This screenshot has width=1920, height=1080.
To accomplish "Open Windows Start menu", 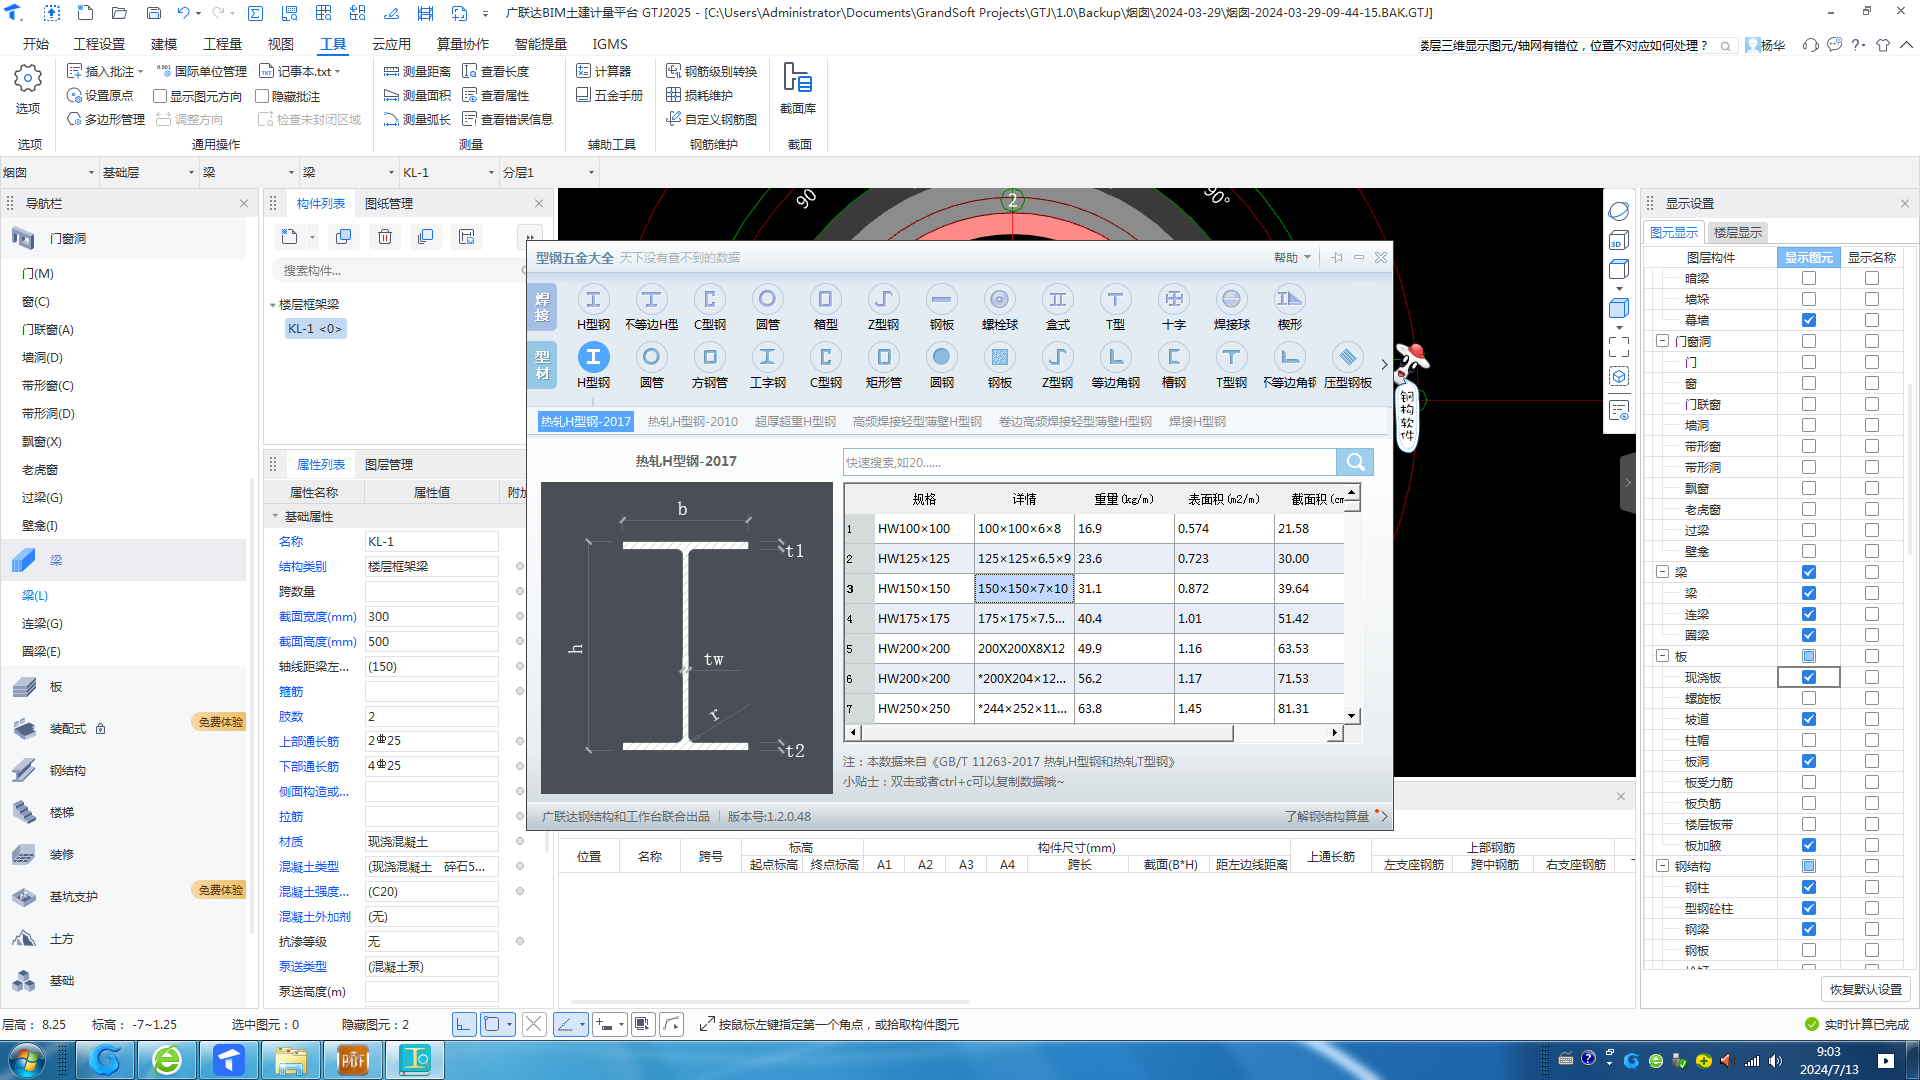I will point(27,1060).
